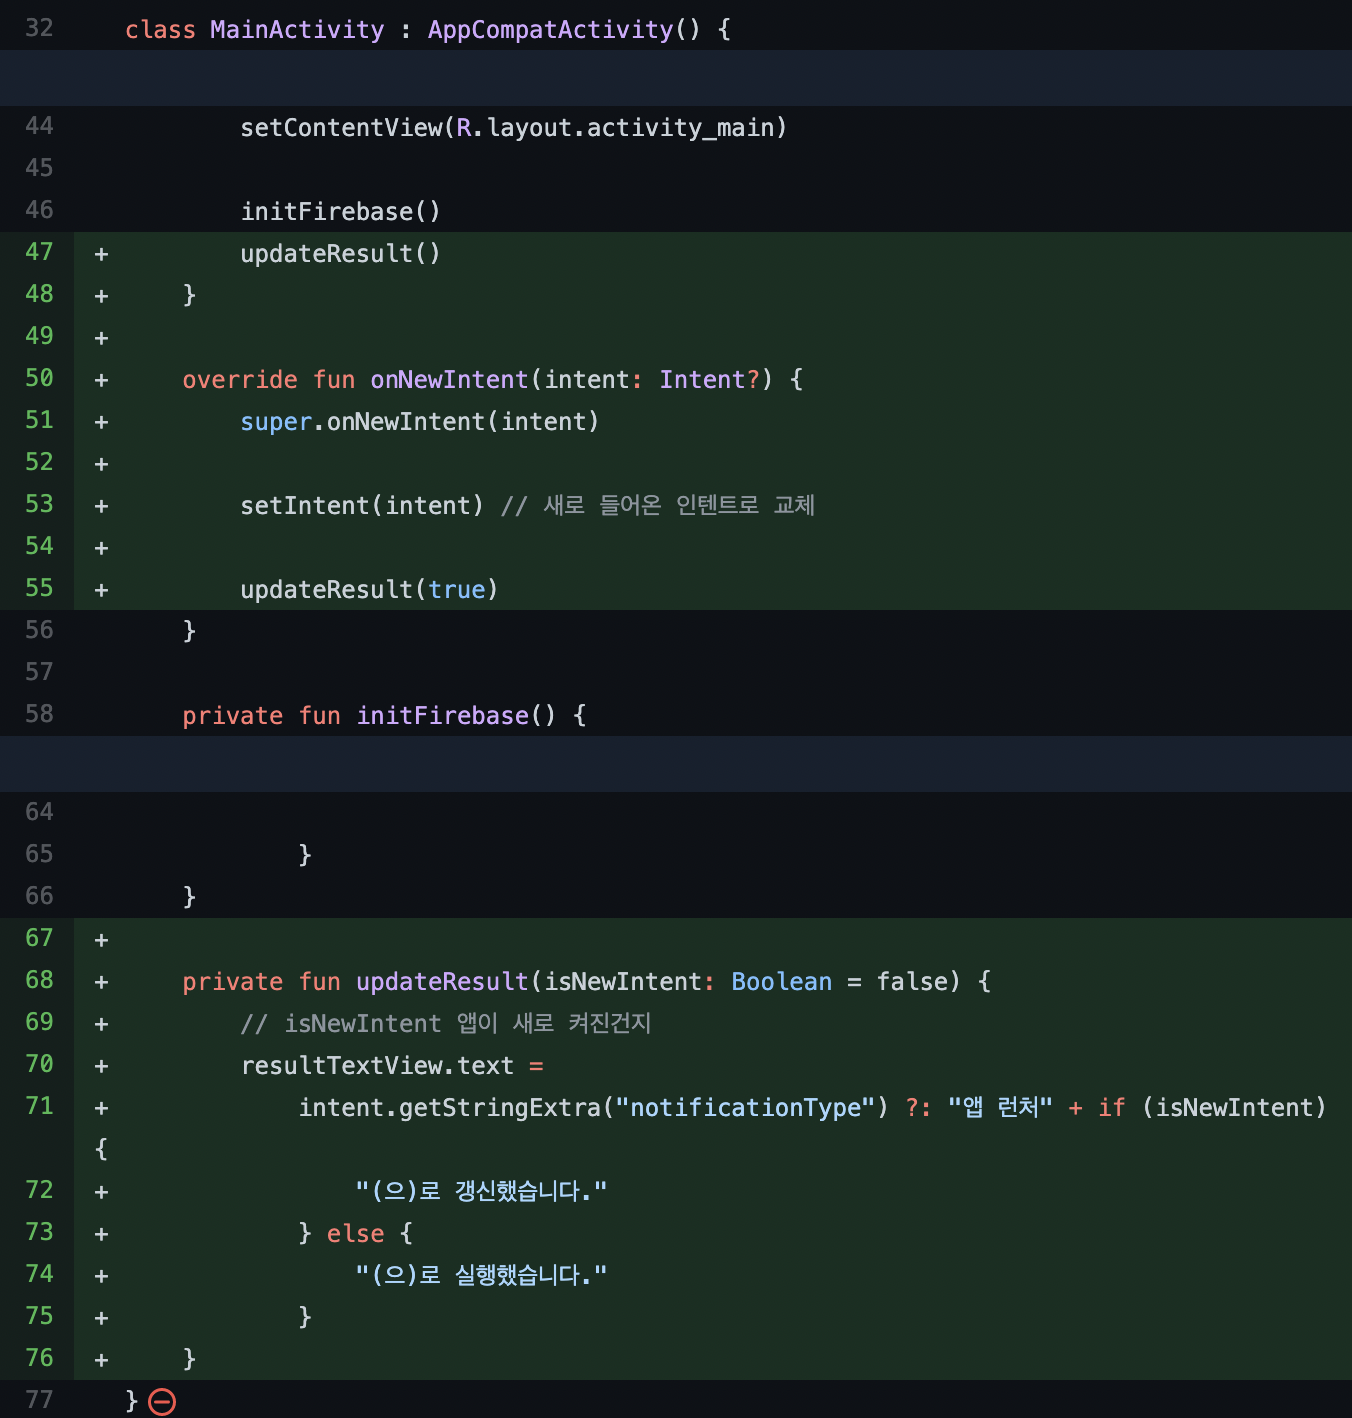Click the "notificationType" string literal

click(745, 1108)
